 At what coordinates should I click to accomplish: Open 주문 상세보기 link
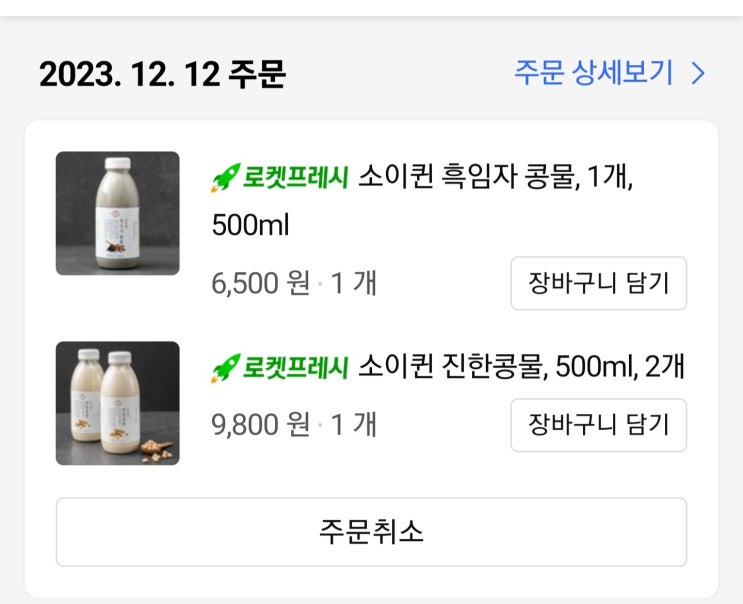[594, 73]
